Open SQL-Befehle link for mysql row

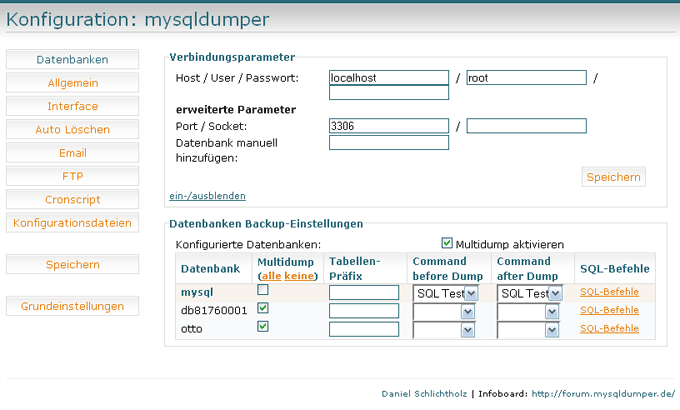609,292
